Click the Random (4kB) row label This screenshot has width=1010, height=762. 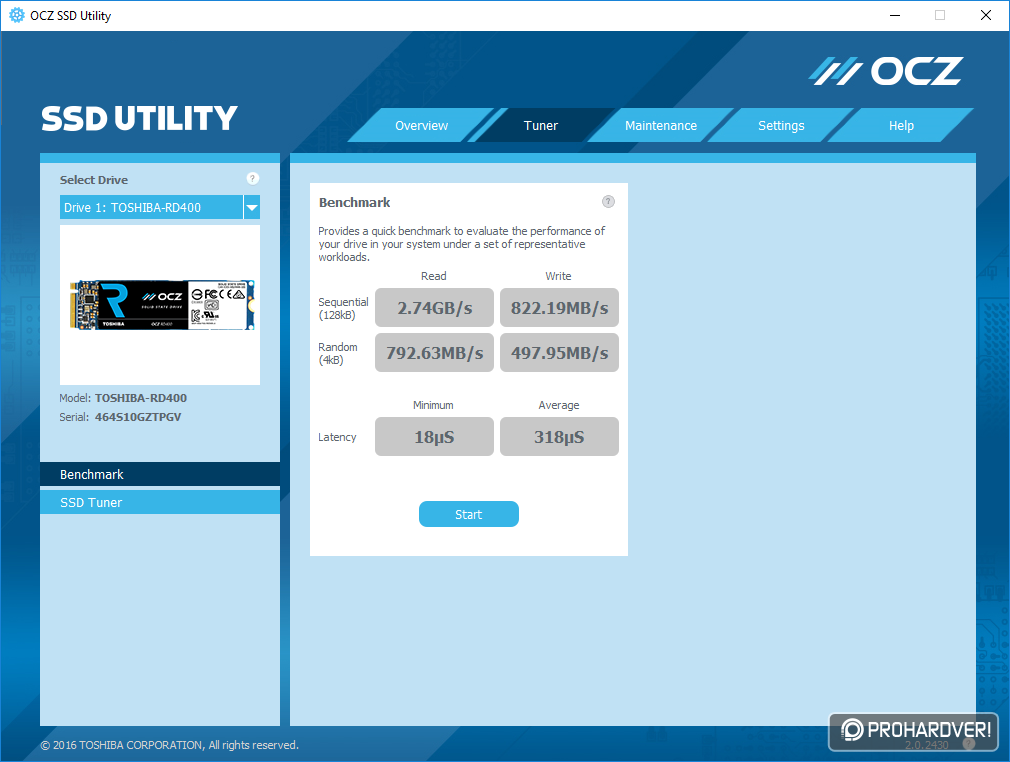coord(338,353)
